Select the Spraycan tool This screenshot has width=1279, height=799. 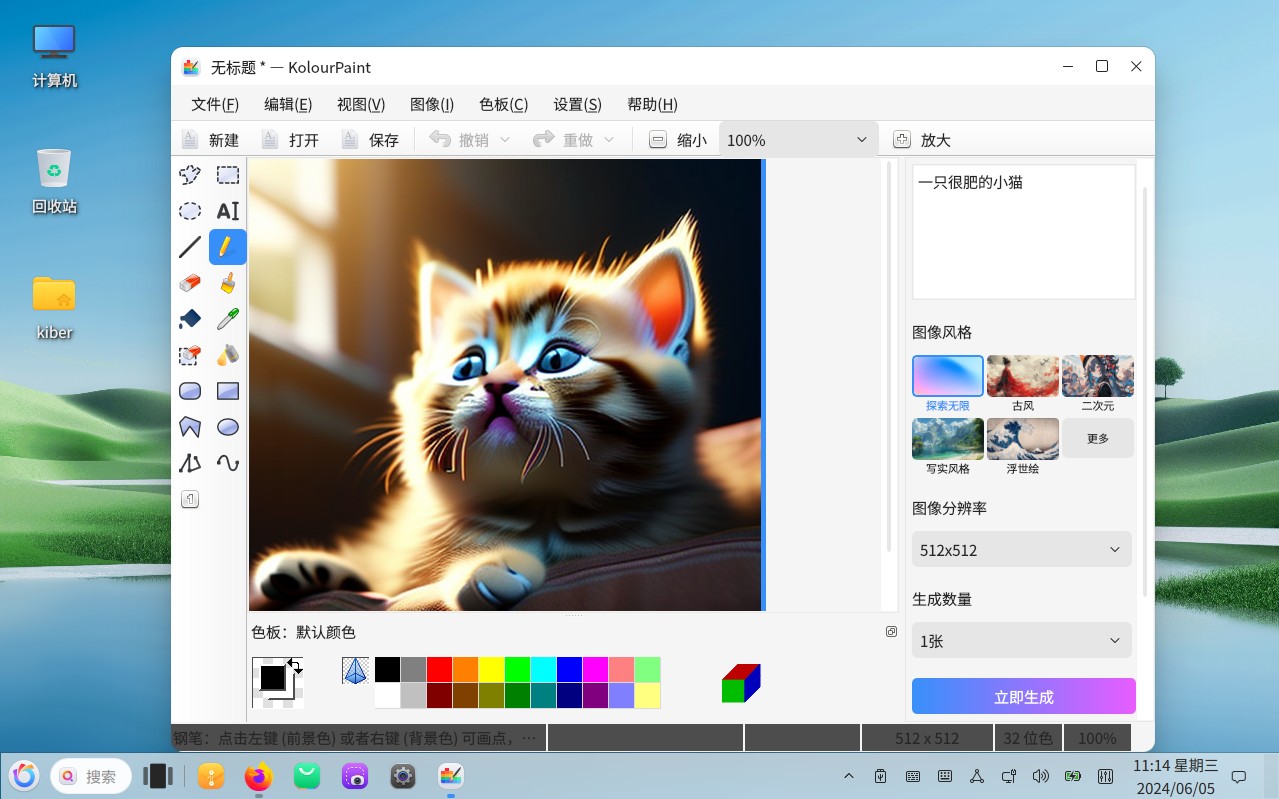(228, 355)
